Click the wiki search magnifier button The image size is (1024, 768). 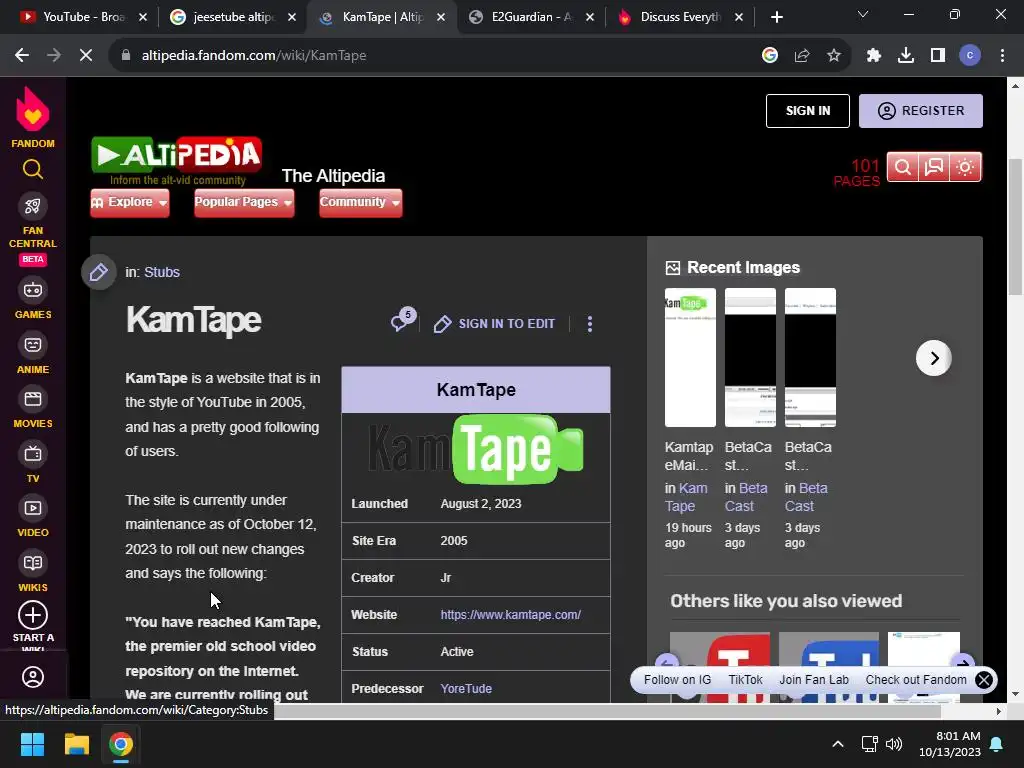tap(903, 167)
